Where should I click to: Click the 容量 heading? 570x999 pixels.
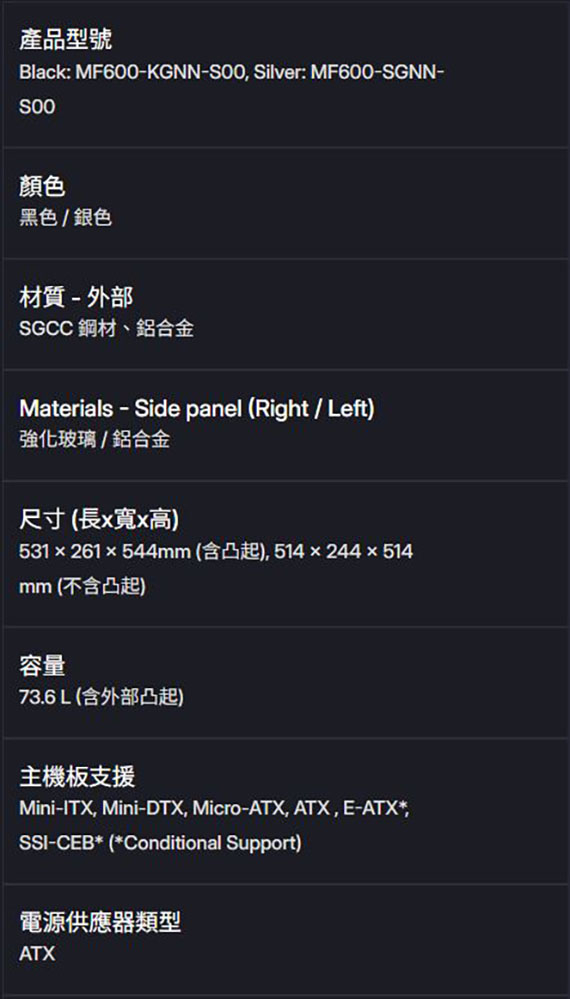[x=42, y=666]
